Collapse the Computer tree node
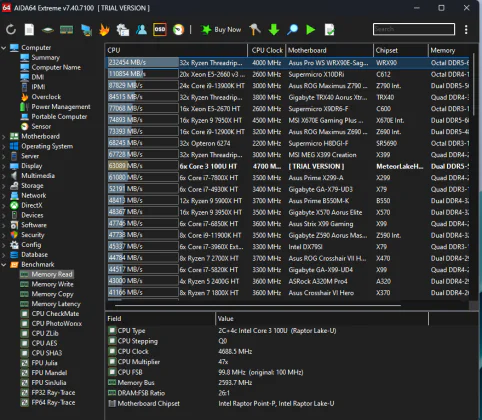 pyautogui.click(x=4, y=48)
